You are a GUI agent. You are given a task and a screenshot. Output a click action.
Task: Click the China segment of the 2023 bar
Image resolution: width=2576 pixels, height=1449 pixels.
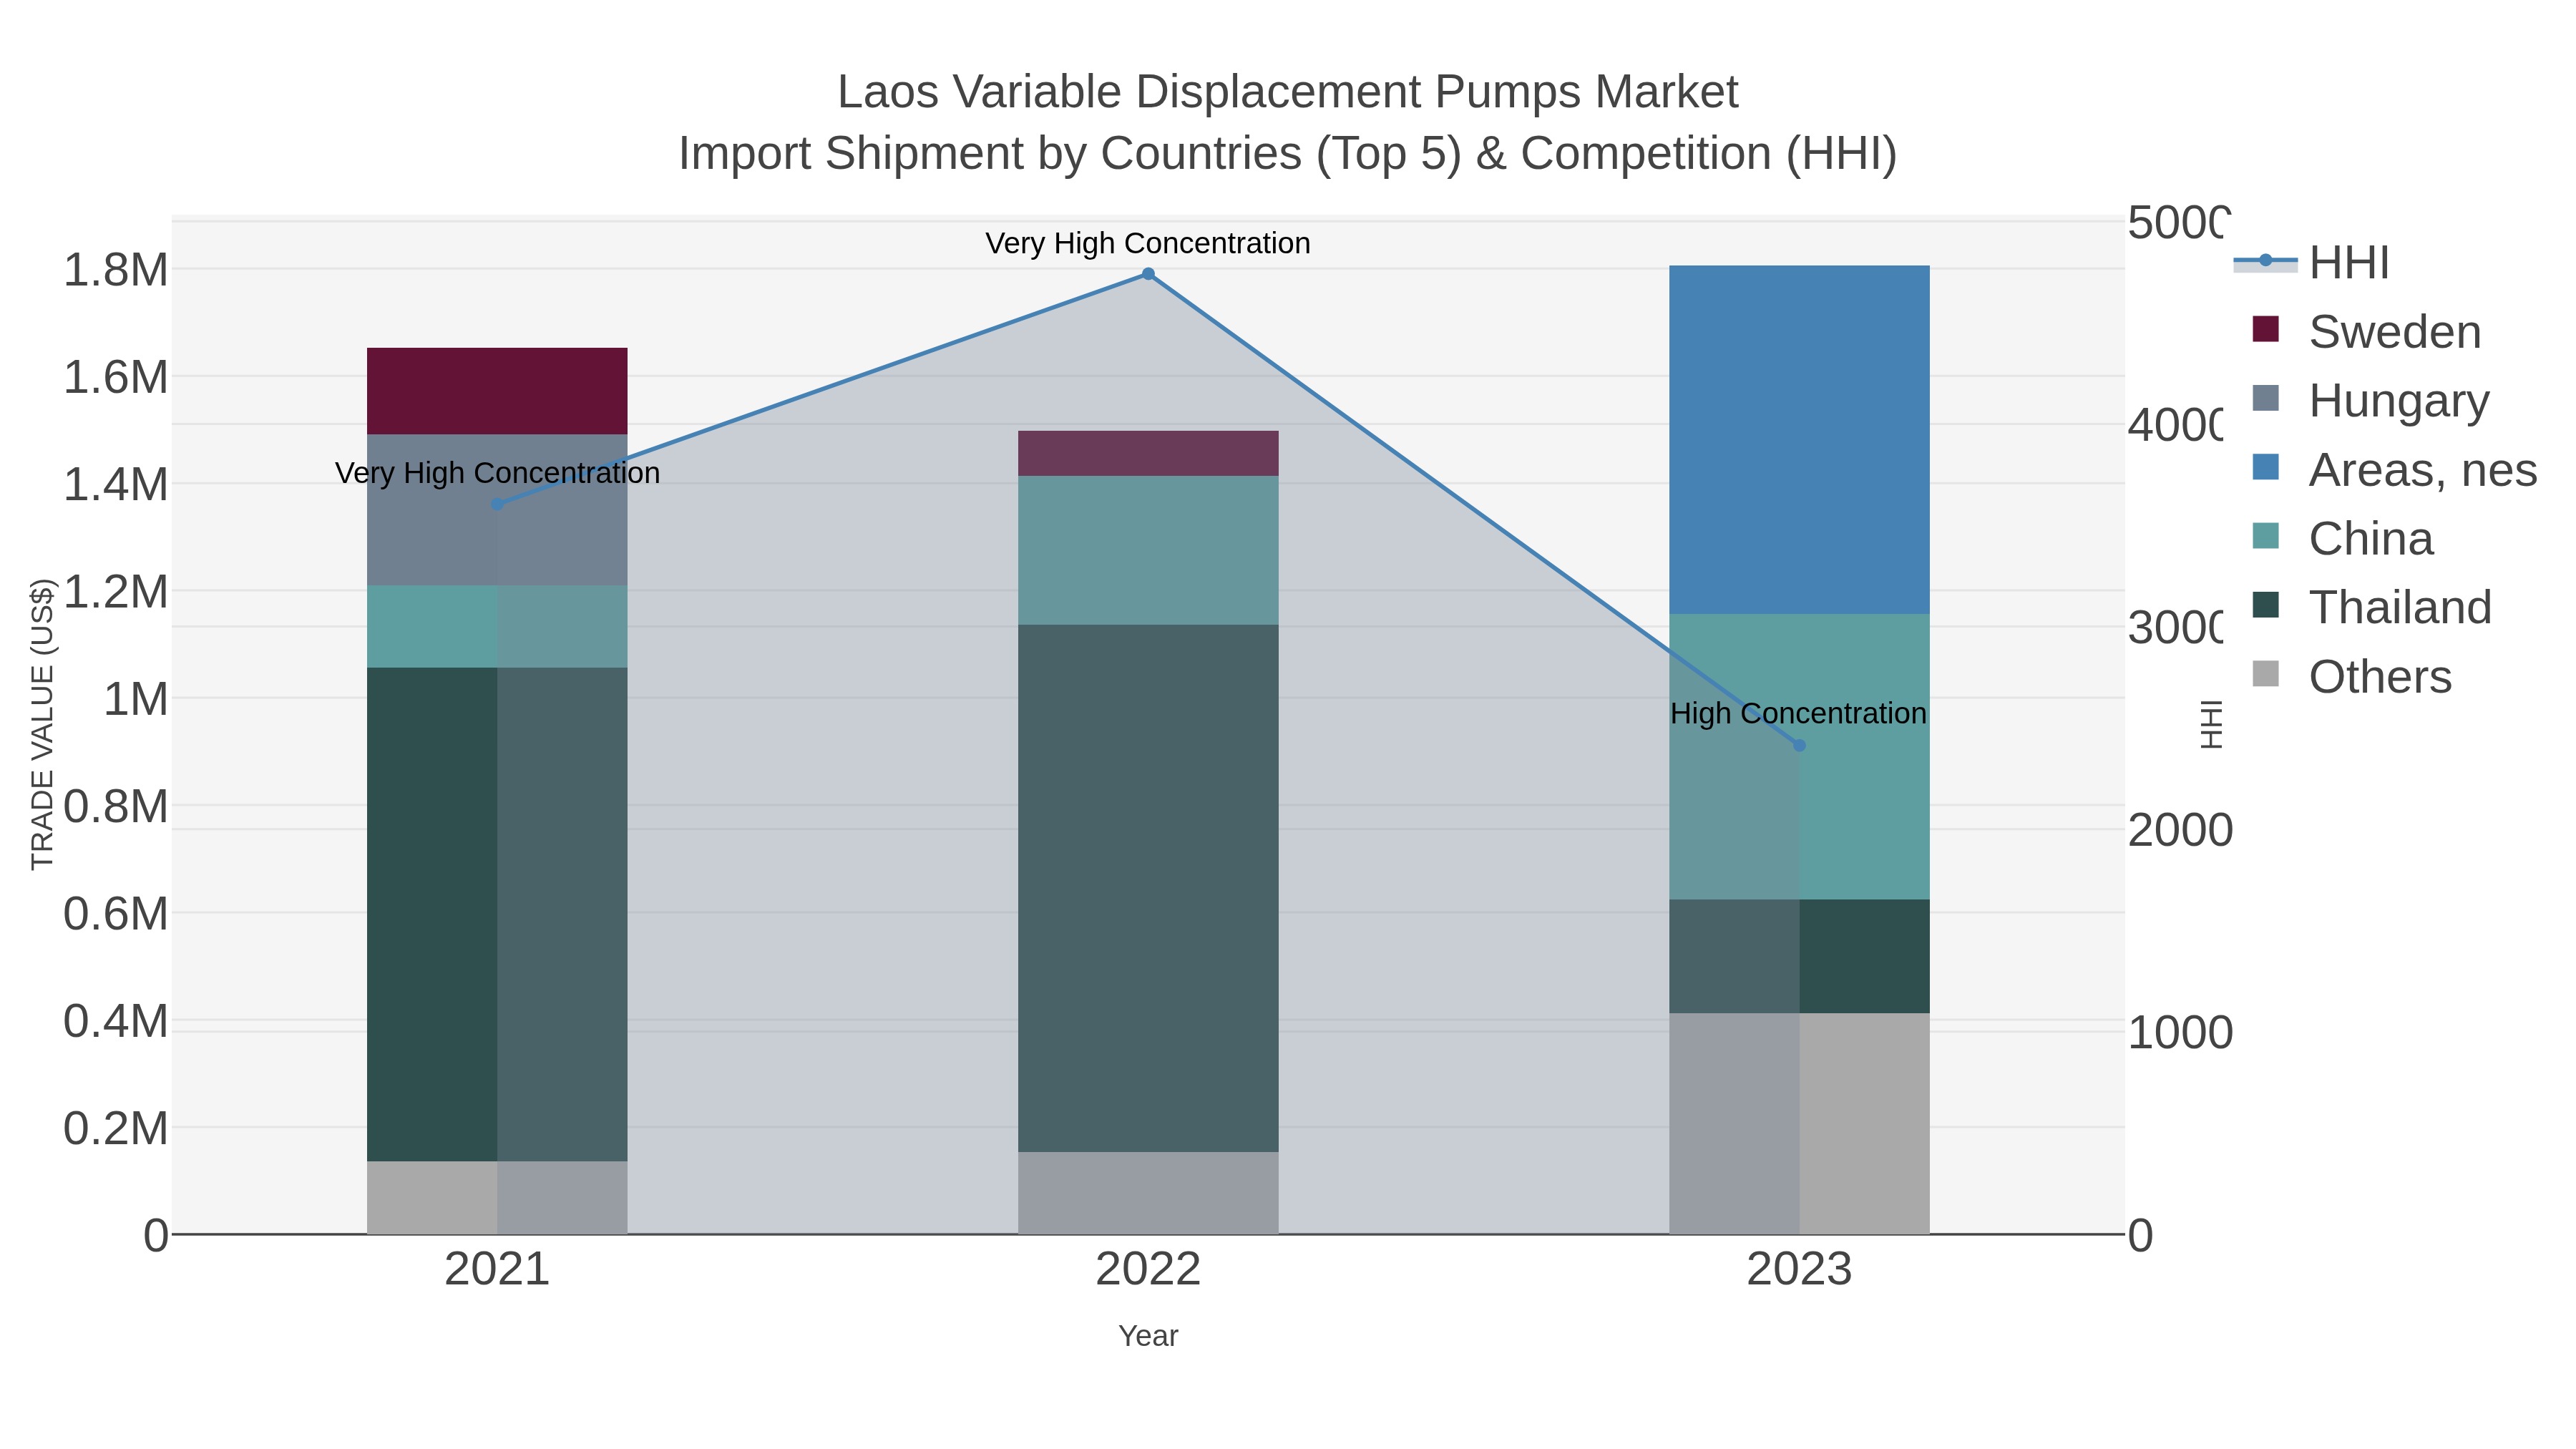pyautogui.click(x=1799, y=757)
